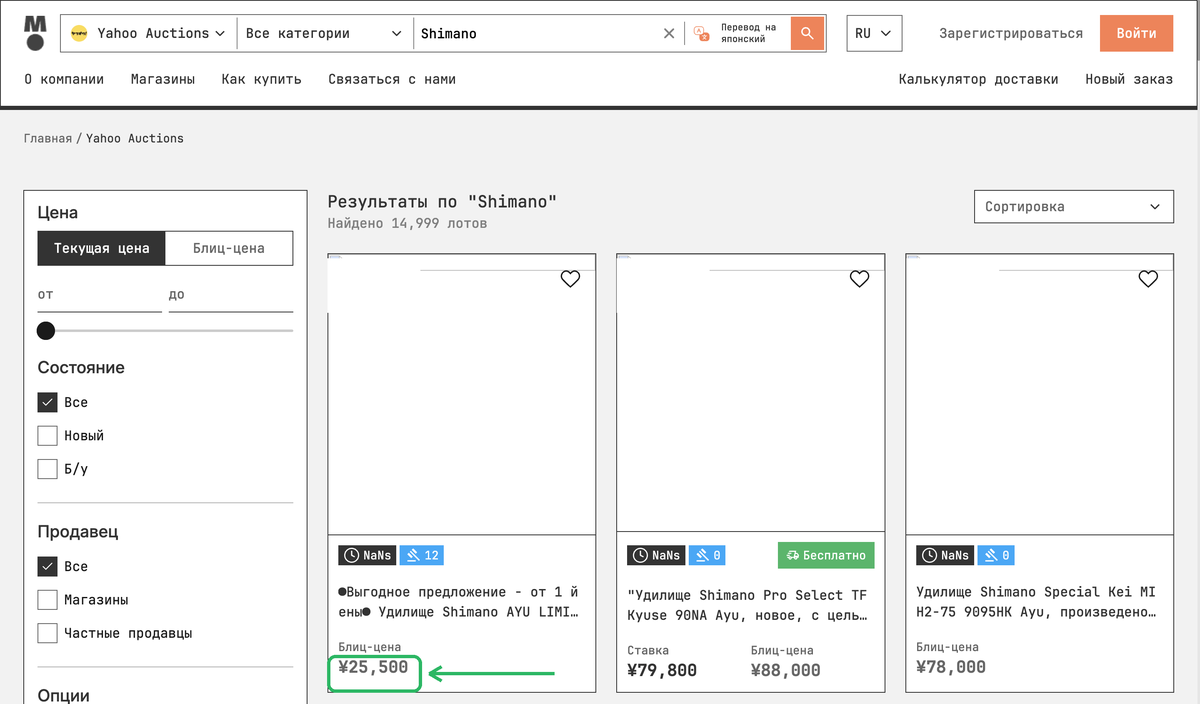Open the Shimano Special Kei MI lot title
Image resolution: width=1200 pixels, height=704 pixels.
point(1037,602)
